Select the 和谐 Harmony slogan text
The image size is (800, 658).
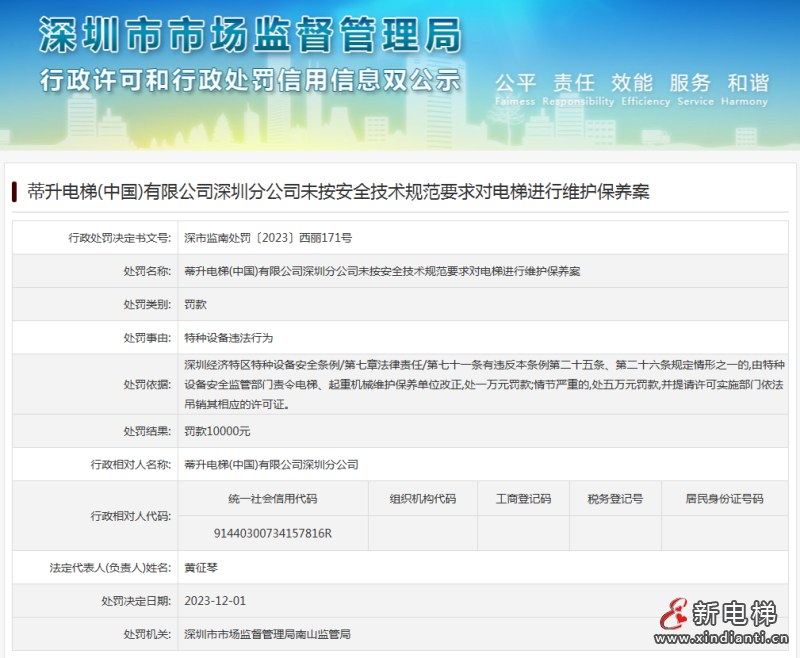tap(748, 83)
